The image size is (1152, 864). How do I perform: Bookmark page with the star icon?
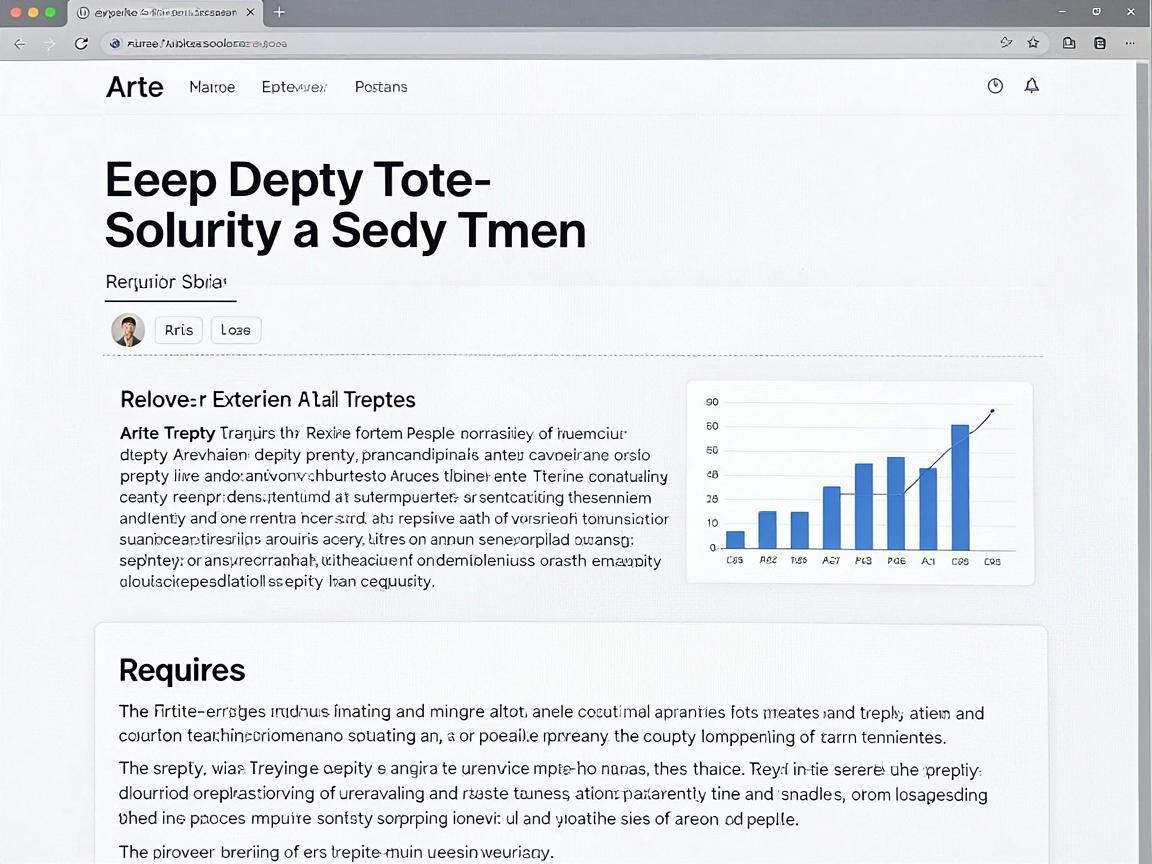point(1033,43)
